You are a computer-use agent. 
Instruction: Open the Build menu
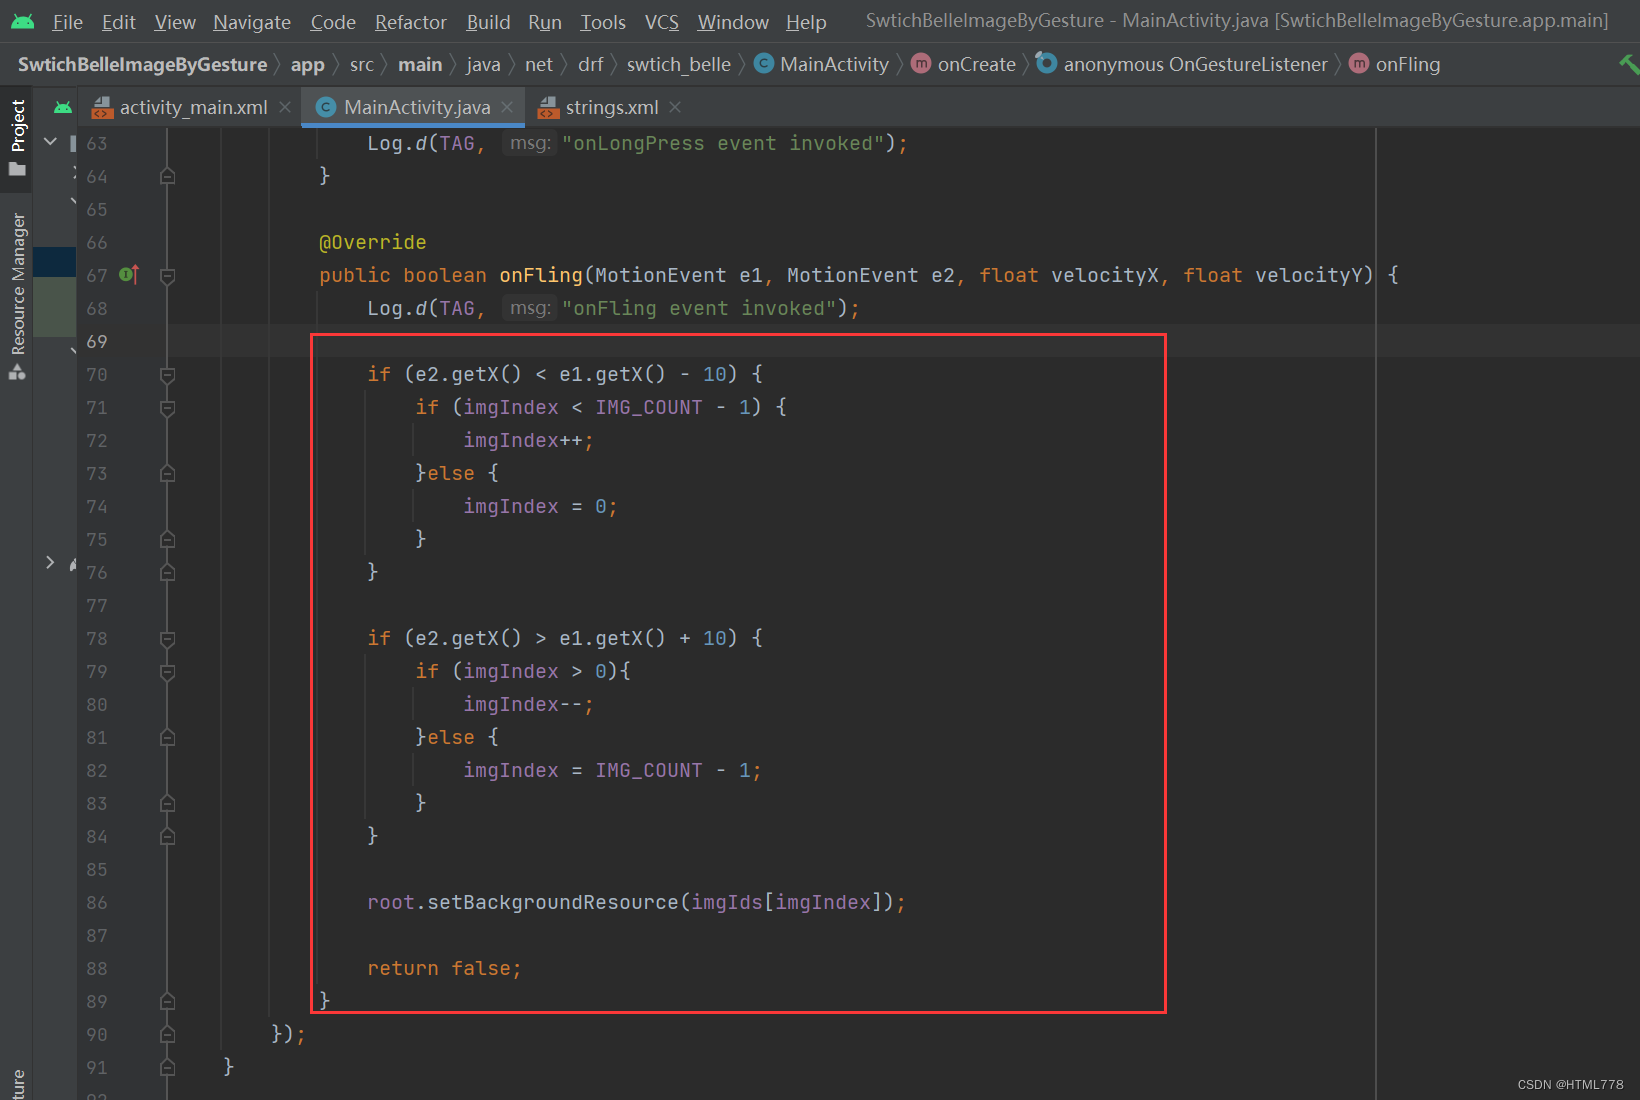[488, 22]
